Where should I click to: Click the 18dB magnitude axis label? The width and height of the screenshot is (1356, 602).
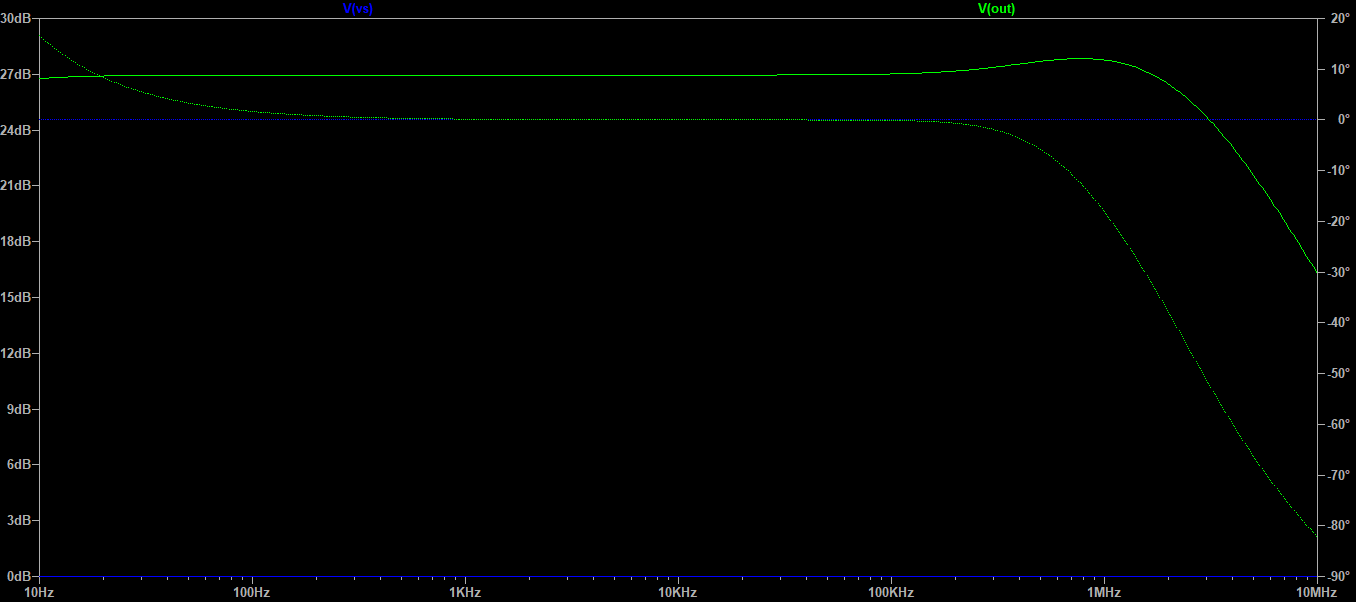pos(14,241)
